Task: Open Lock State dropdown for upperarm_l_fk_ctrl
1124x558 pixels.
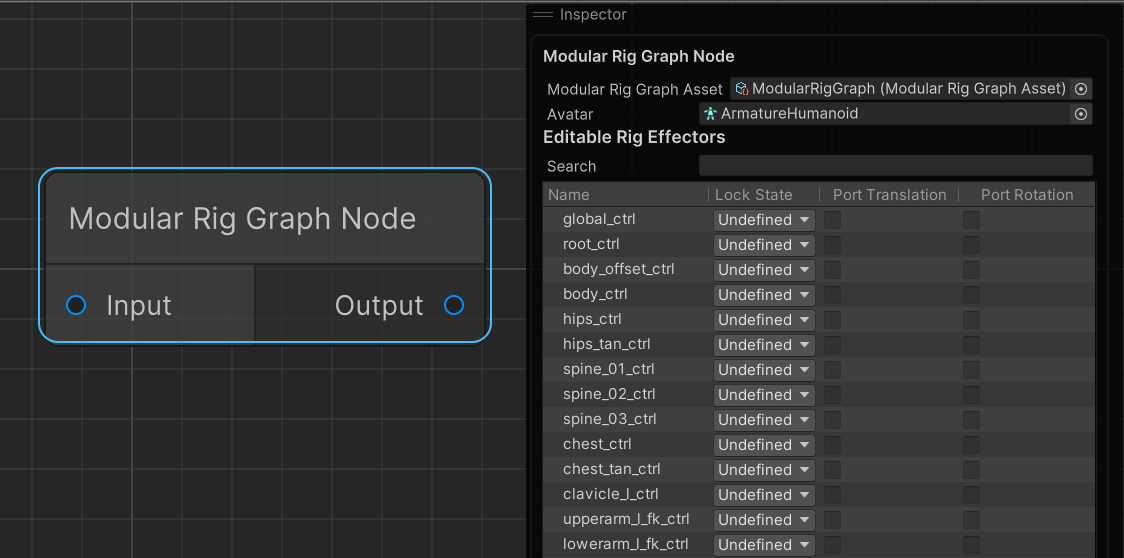Action: pos(764,519)
